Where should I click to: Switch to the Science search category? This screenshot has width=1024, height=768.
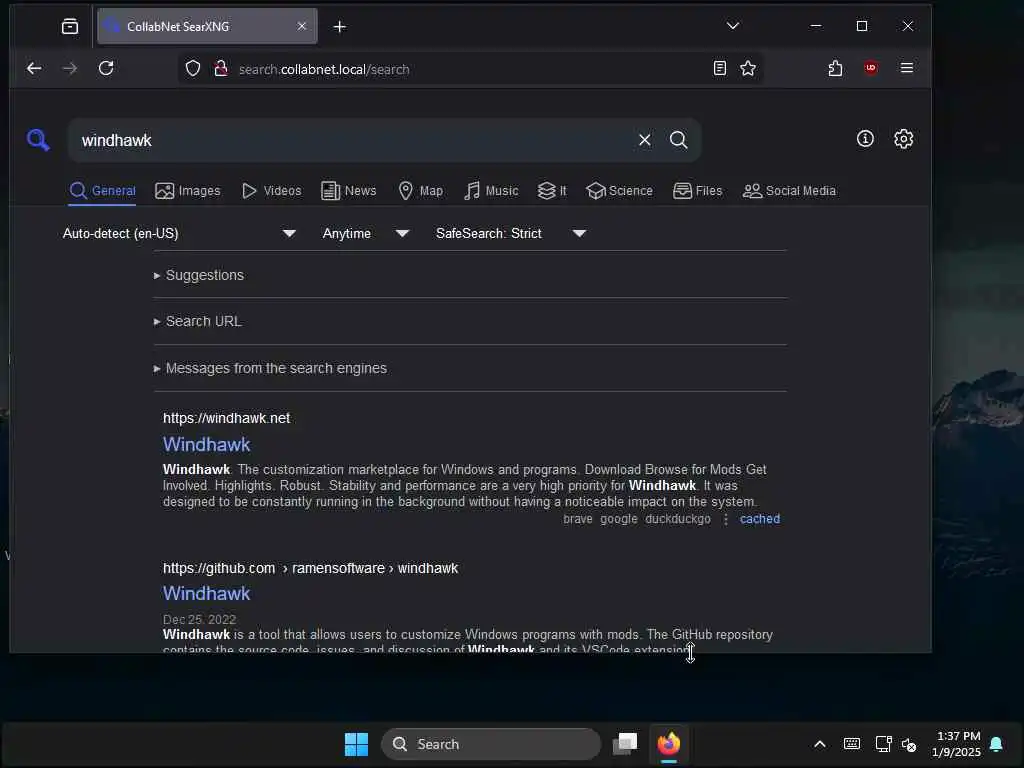pos(619,191)
